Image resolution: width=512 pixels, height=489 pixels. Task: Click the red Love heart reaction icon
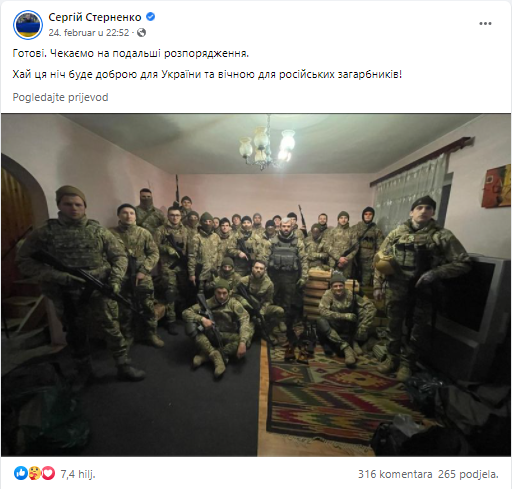point(48,473)
